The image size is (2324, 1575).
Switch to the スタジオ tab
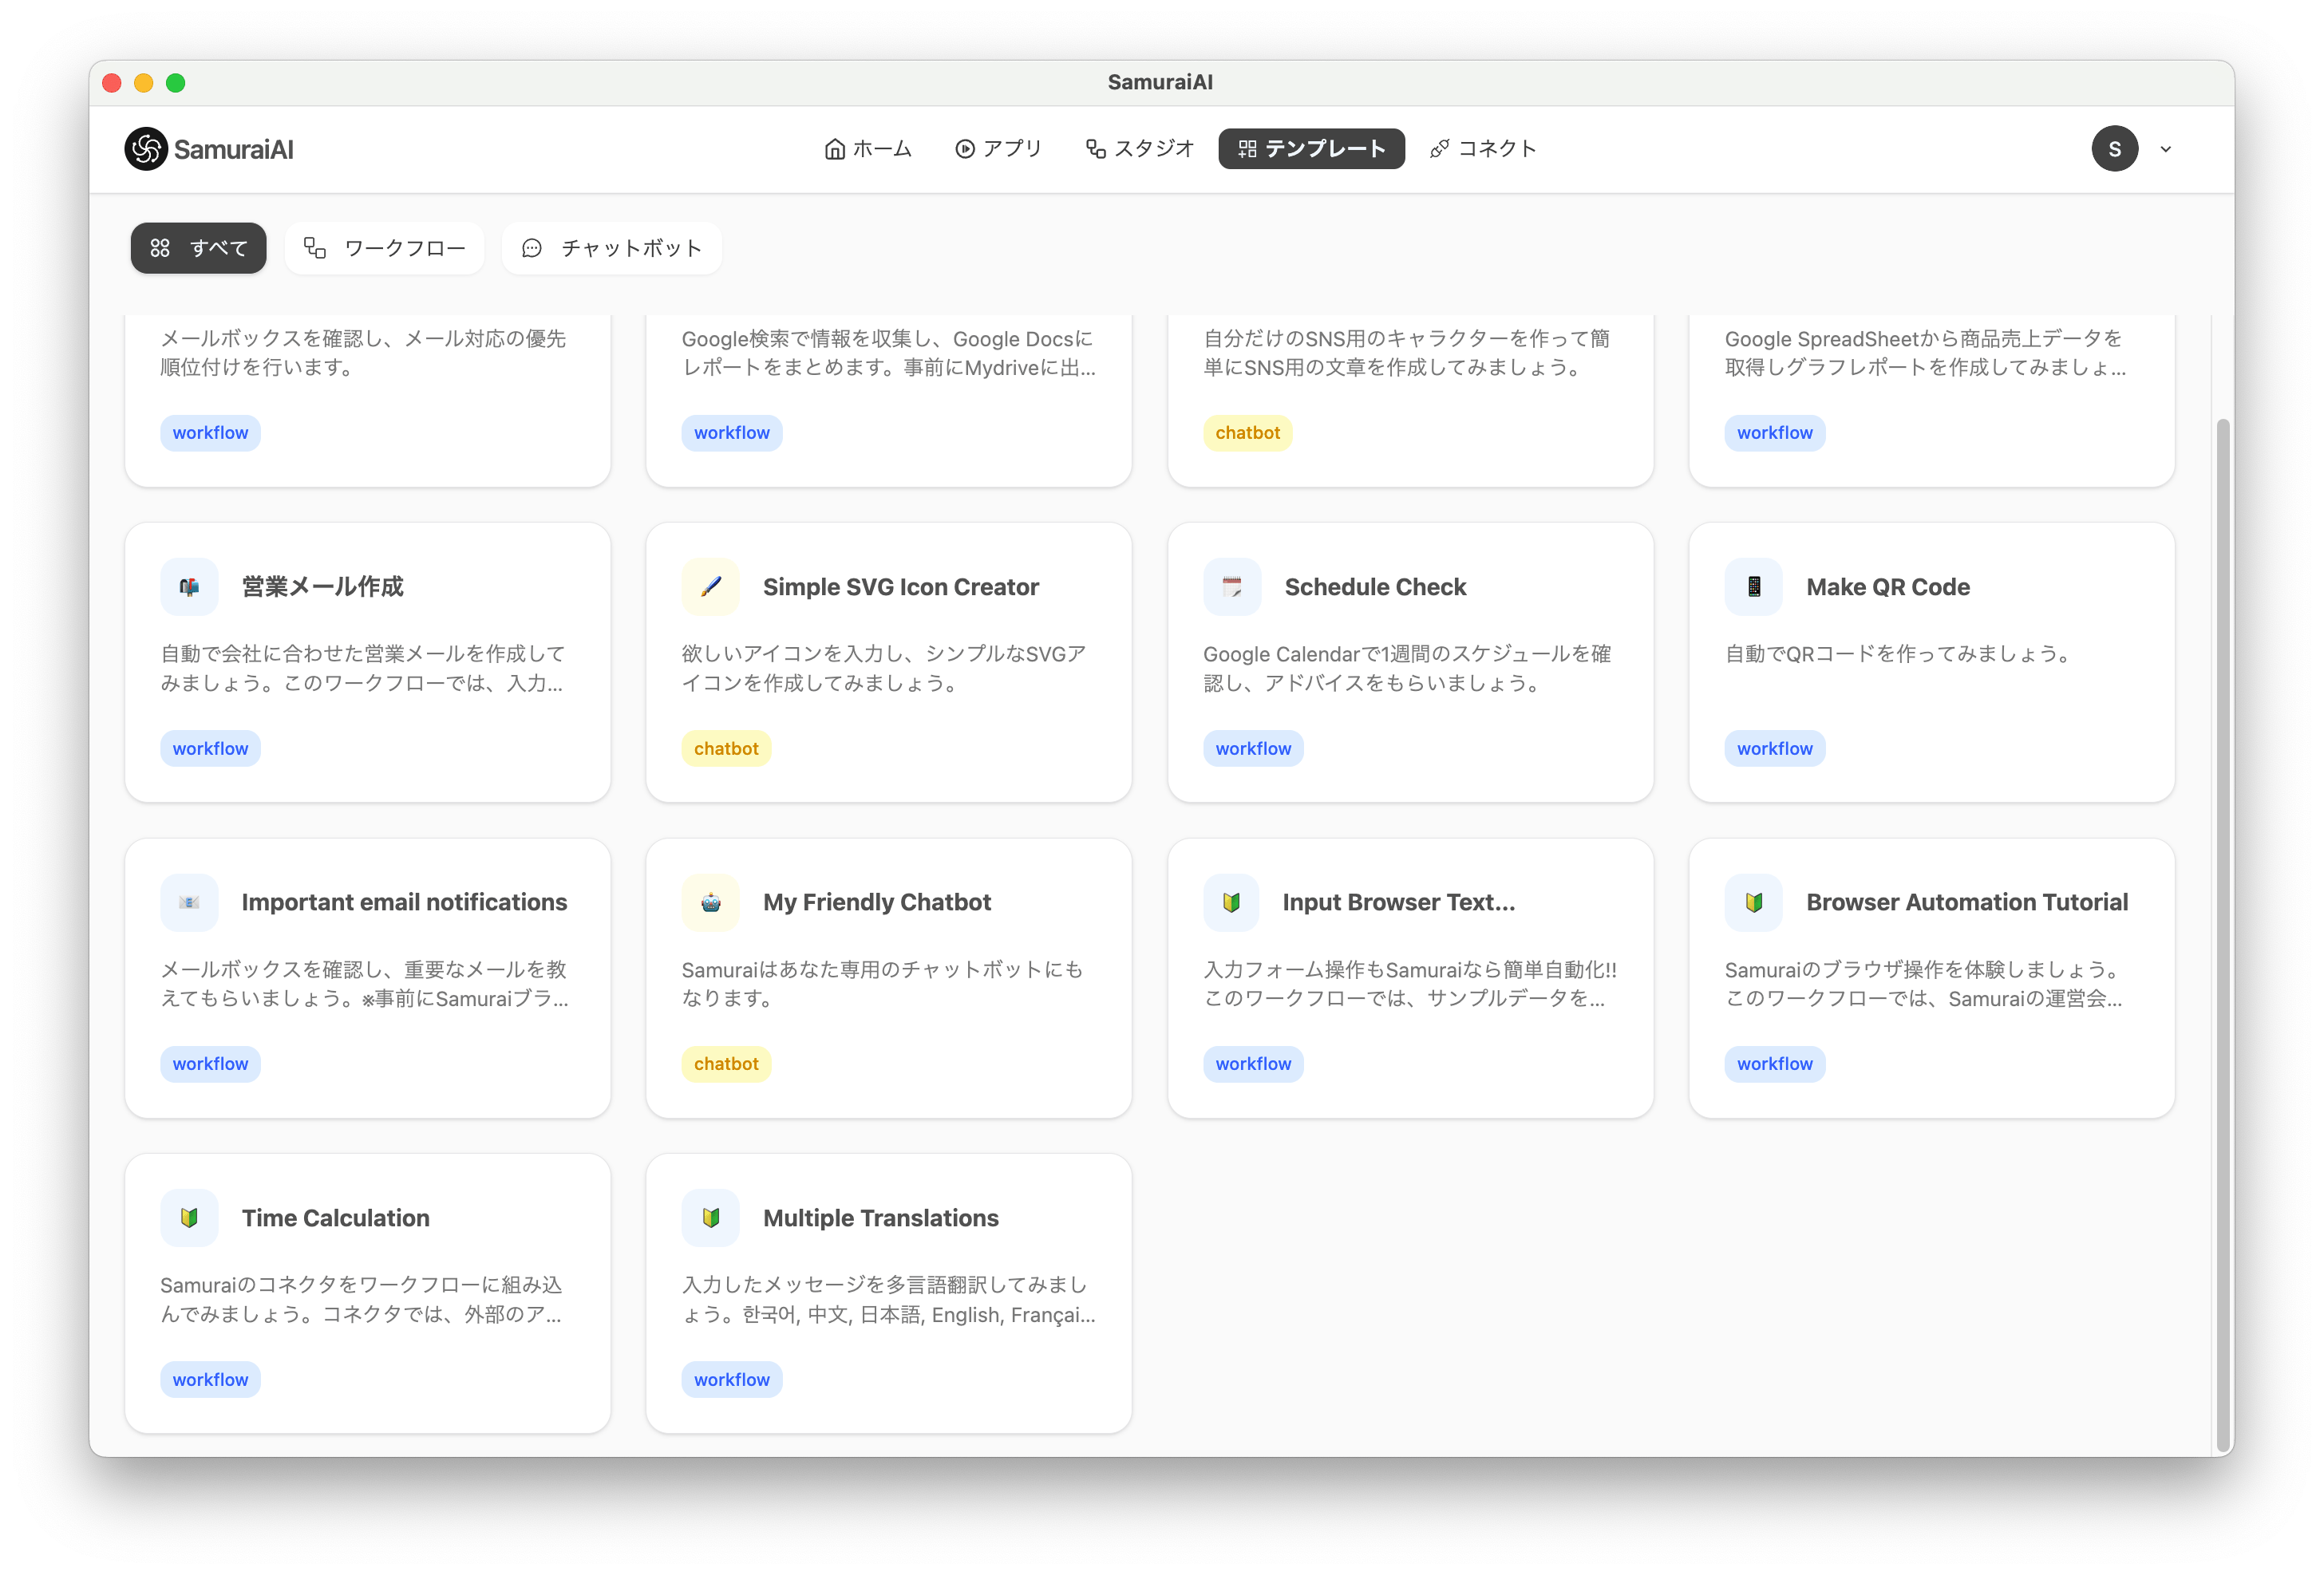click(1140, 149)
